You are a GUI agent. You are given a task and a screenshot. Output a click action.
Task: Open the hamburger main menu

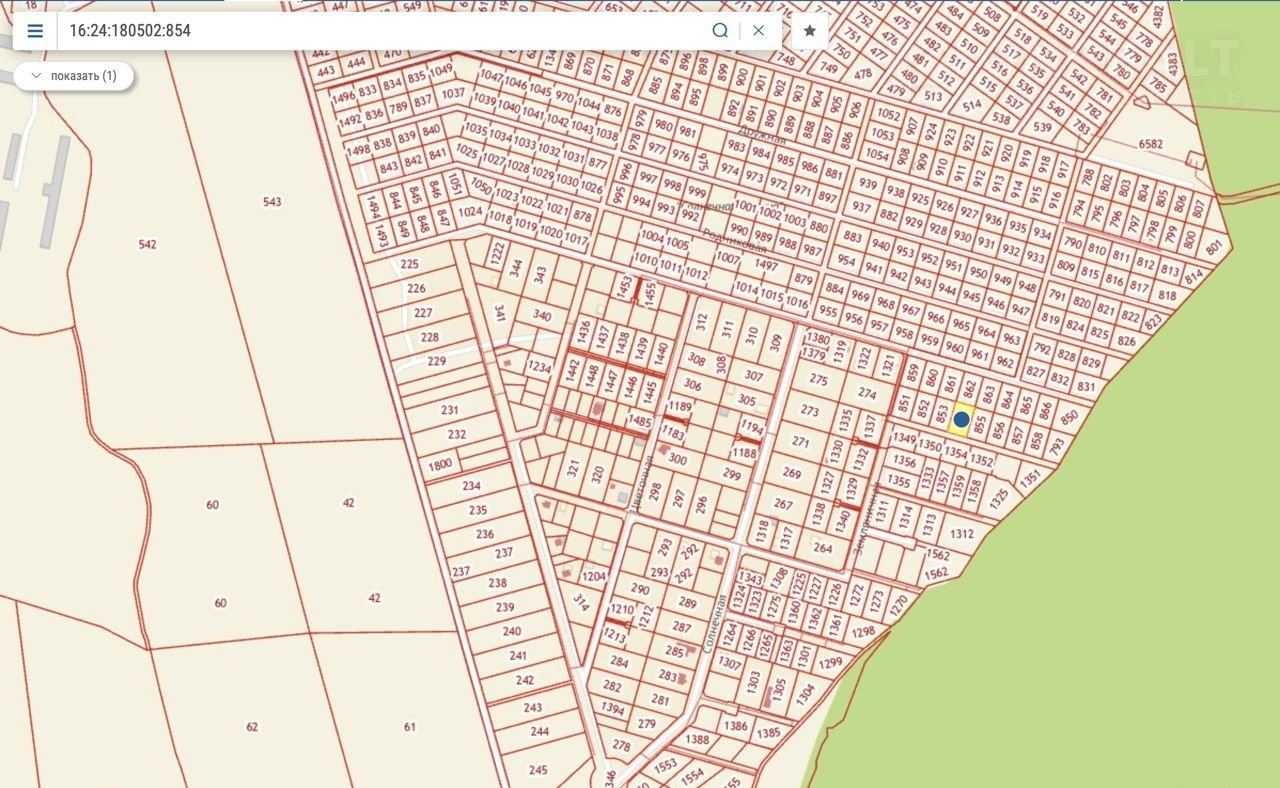click(35, 31)
